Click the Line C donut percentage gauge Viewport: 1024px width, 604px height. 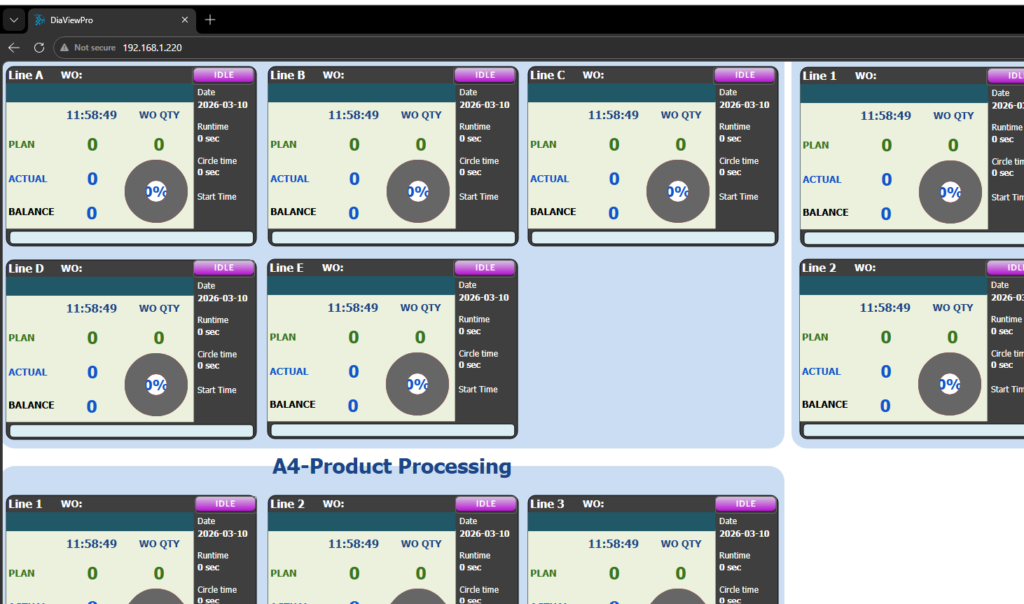pyautogui.click(x=678, y=192)
